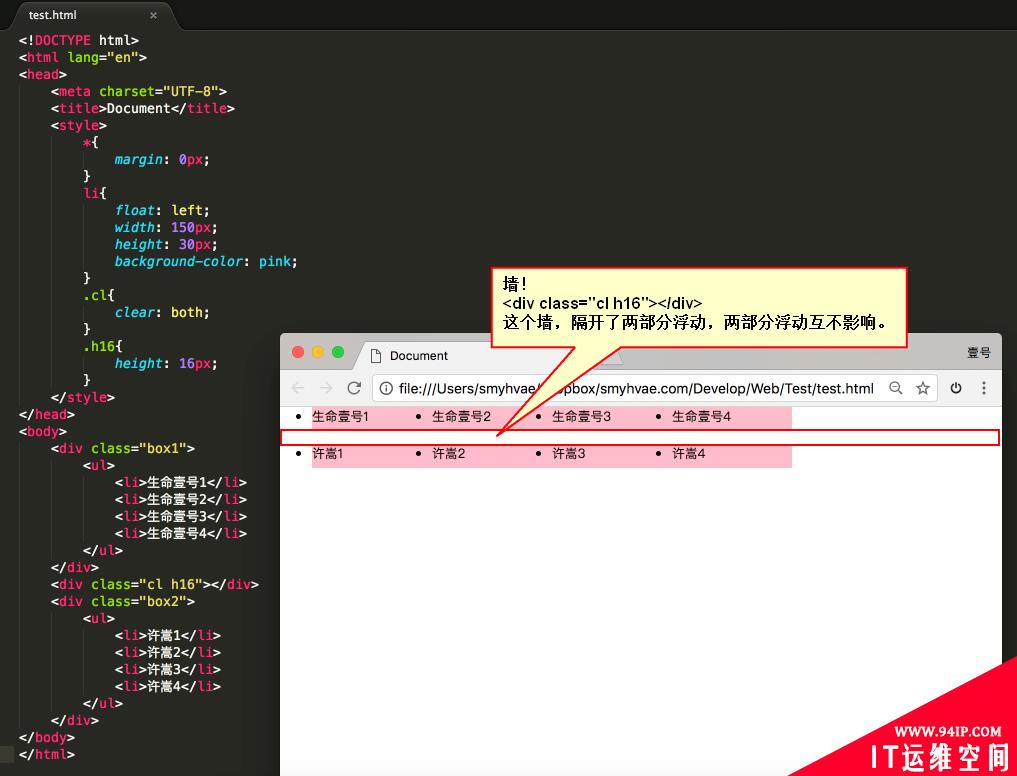Image resolution: width=1017 pixels, height=776 pixels.
Task: Open Chrome three-dot menu
Action: coord(983,388)
